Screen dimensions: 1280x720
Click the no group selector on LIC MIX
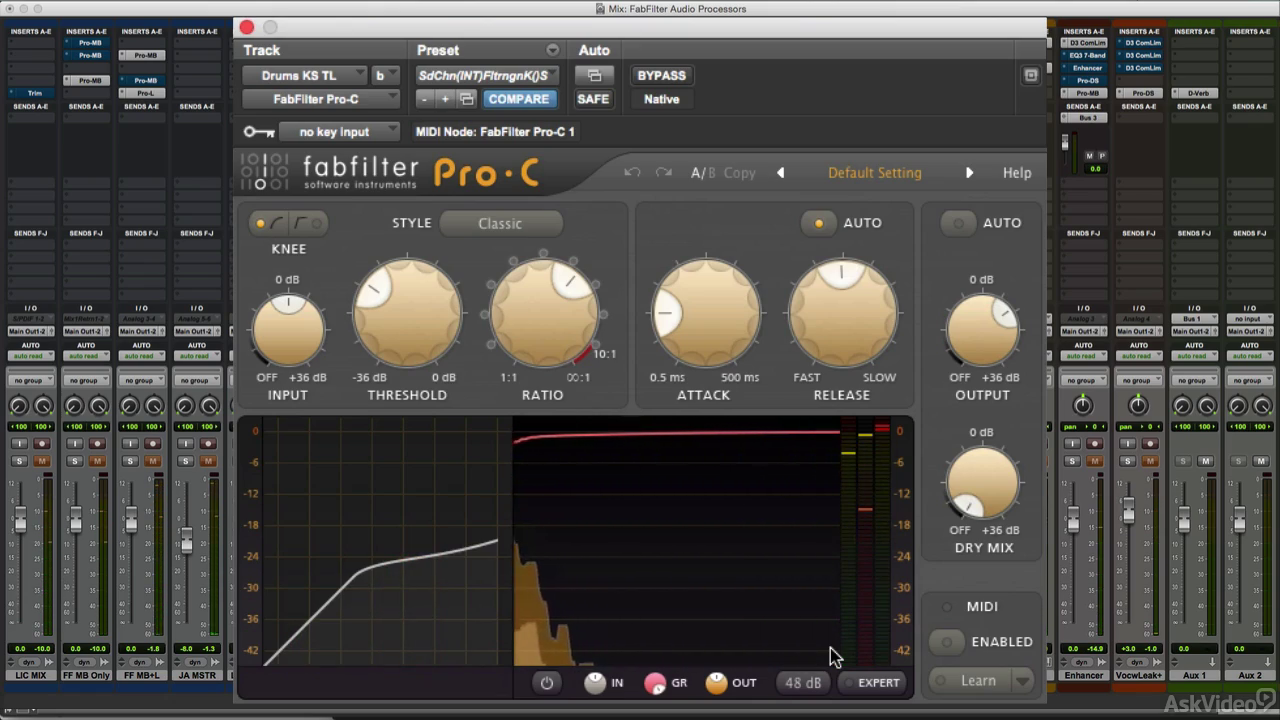coord(31,381)
